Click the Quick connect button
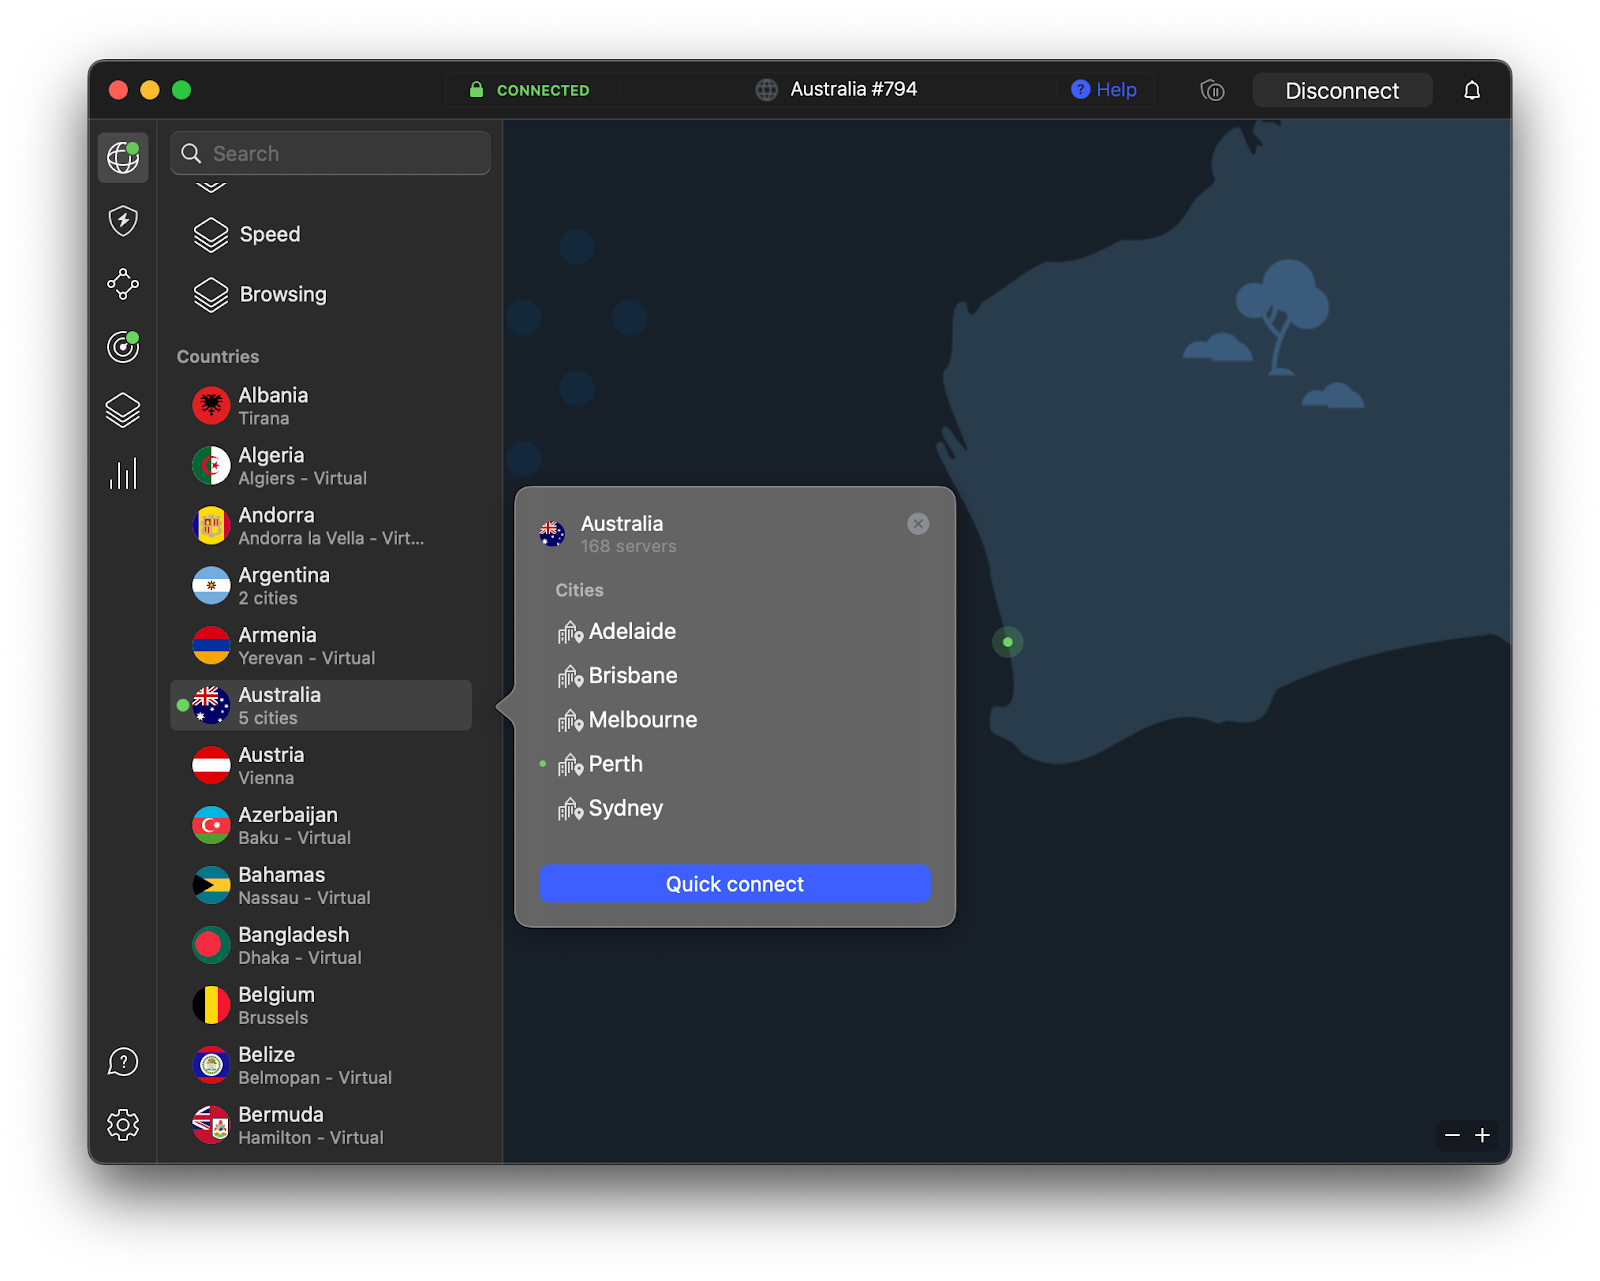 click(735, 884)
